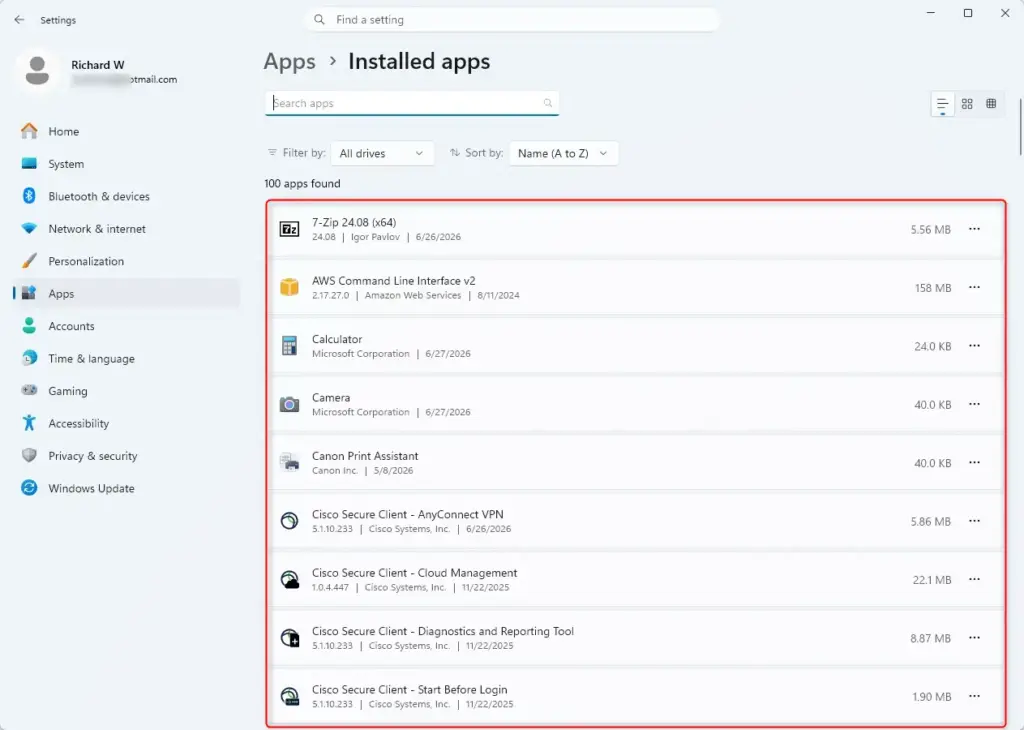
Task: Select Apps in the sidebar
Action: point(126,293)
